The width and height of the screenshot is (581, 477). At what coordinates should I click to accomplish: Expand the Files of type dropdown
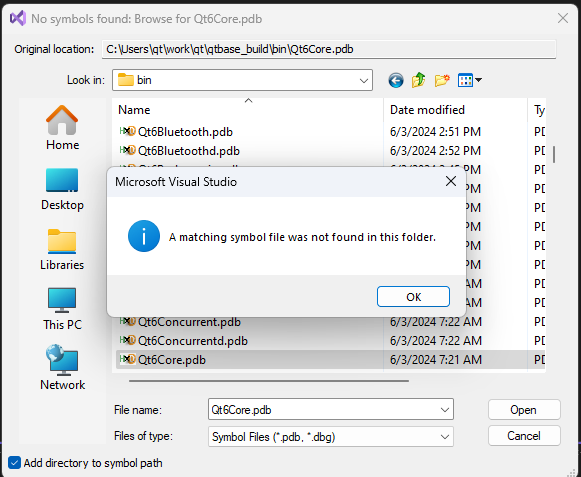pyautogui.click(x=445, y=437)
